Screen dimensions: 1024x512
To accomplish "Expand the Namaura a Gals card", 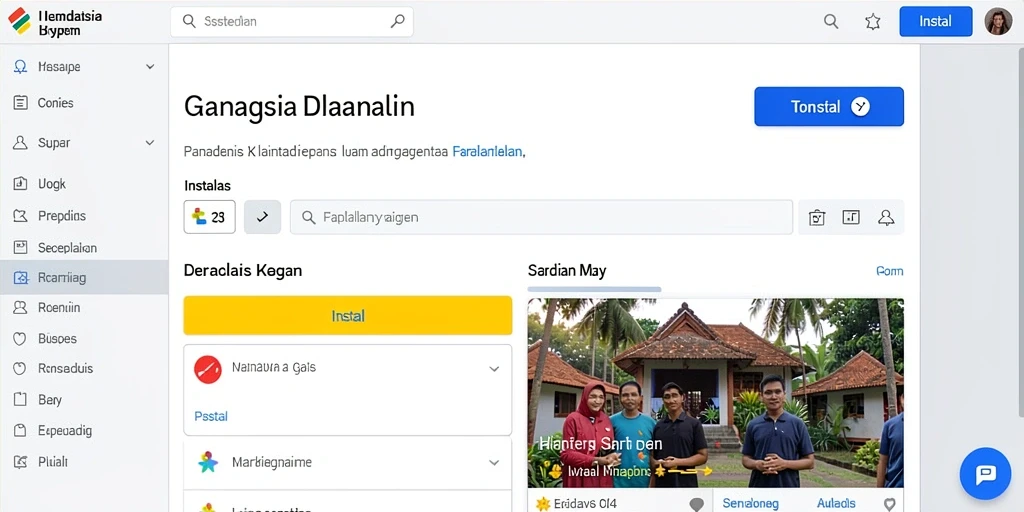I will 494,369.
